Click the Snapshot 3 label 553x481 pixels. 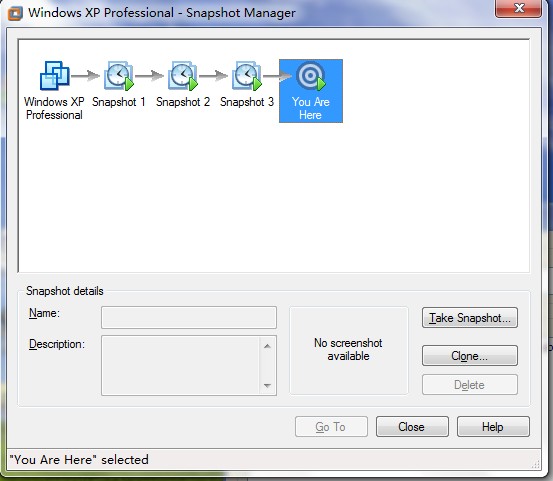coord(247,102)
